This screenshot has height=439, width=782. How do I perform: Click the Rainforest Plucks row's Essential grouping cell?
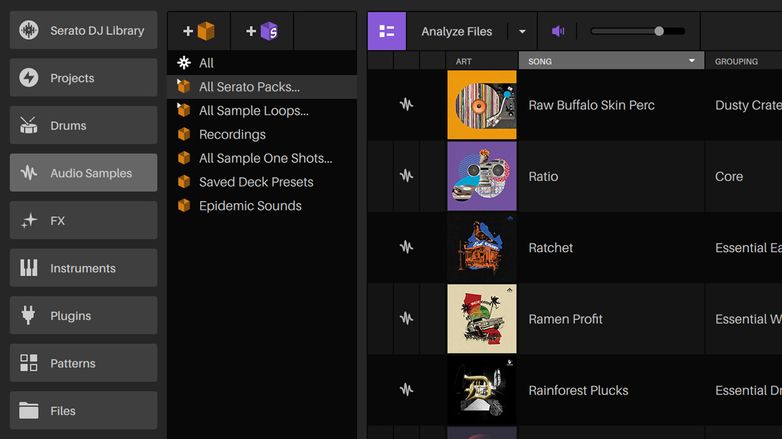744,390
